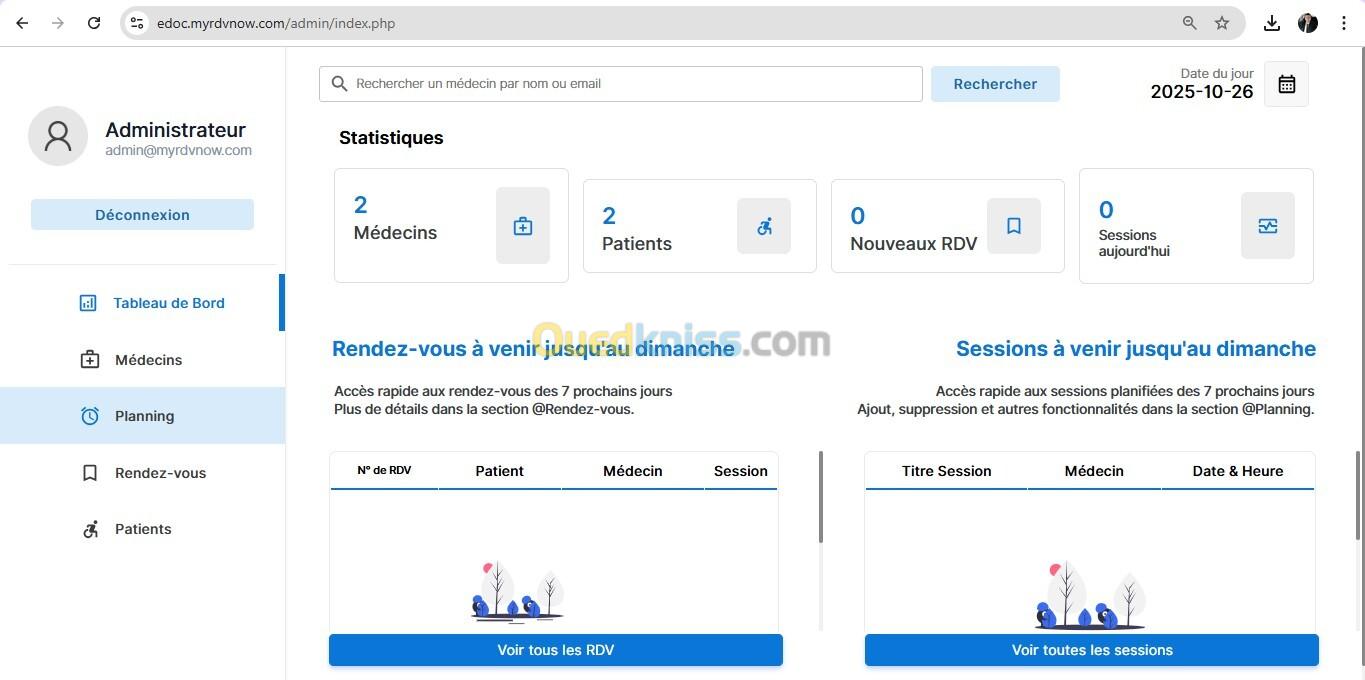1365x680 pixels.
Task: Go to Médecins in the sidebar
Action: tap(148, 360)
